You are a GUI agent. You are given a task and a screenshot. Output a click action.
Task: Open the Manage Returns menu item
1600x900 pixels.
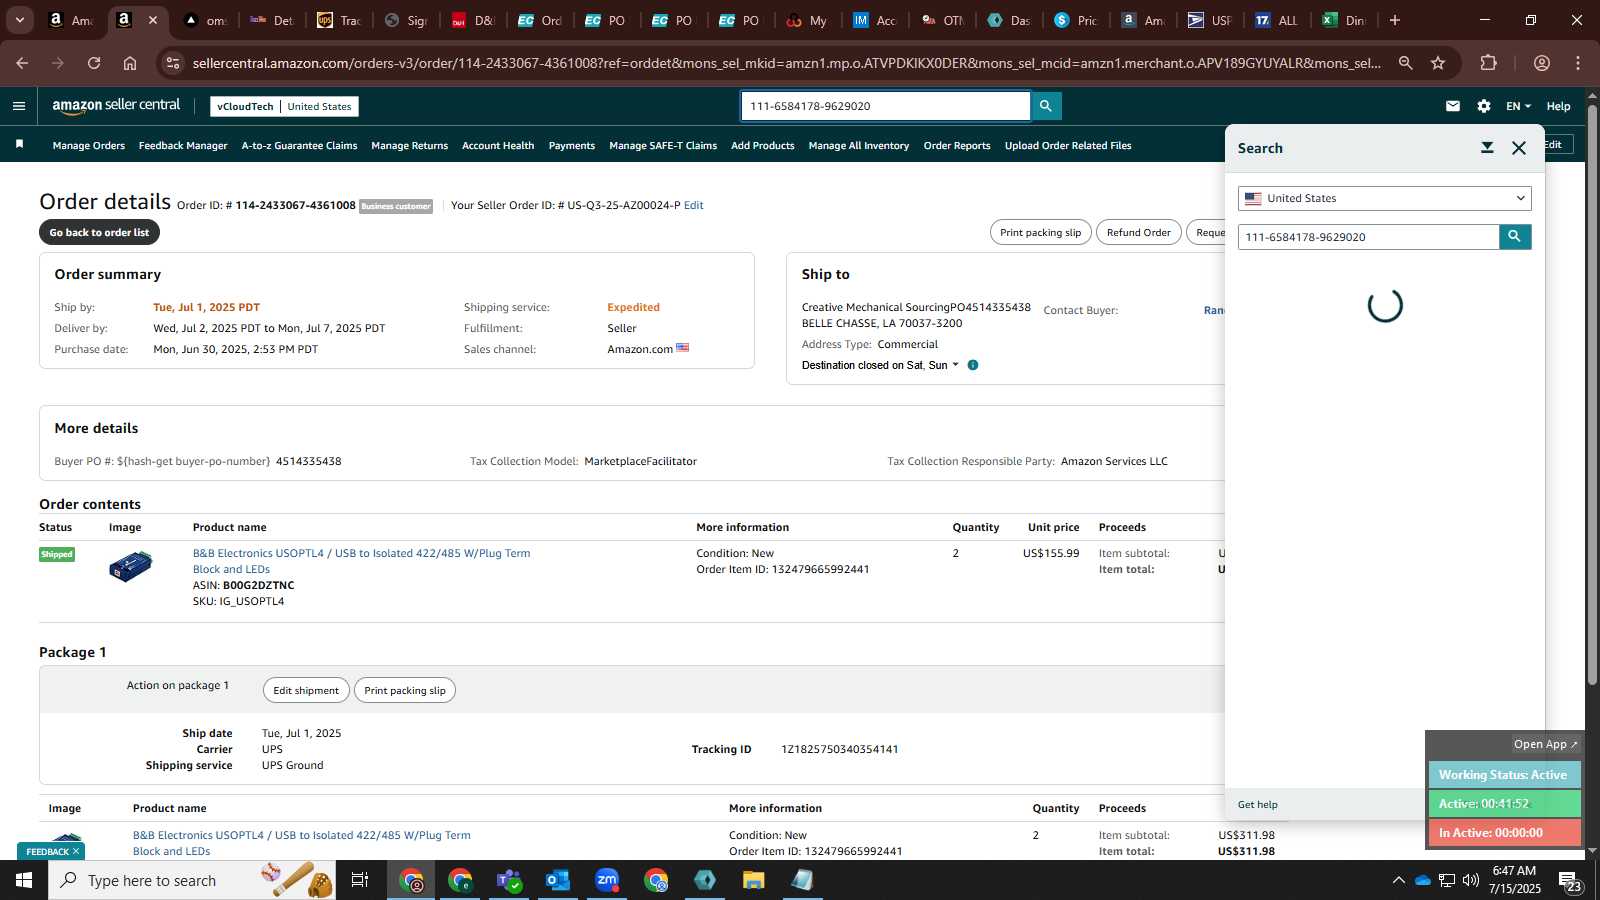[x=409, y=146]
